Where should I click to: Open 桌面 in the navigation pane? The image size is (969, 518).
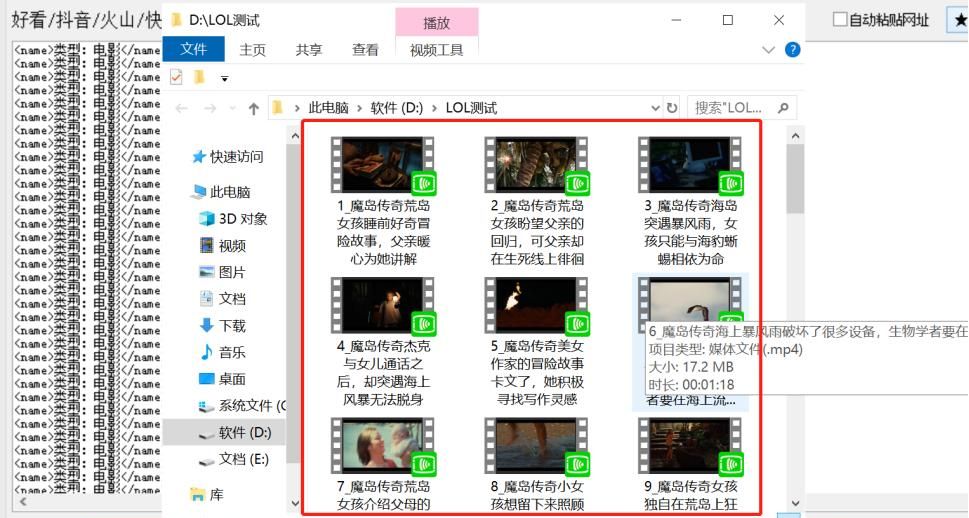(x=222, y=379)
